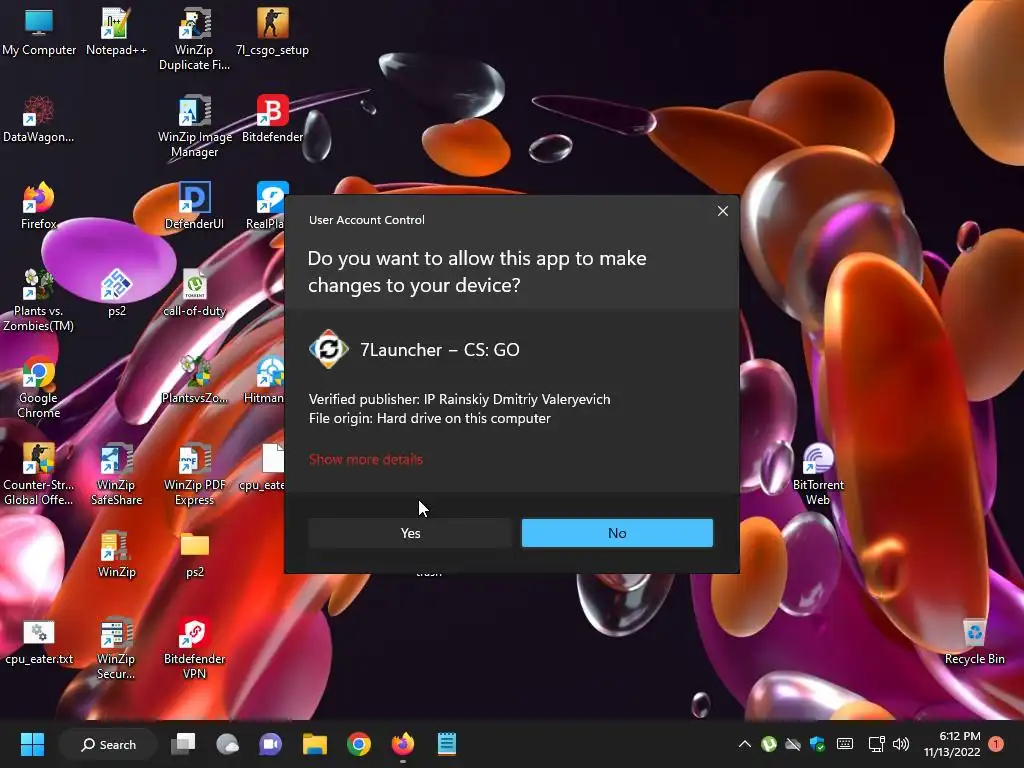
Task: Select the Bitdefender VPN shortcut
Action: pyautogui.click(x=194, y=648)
